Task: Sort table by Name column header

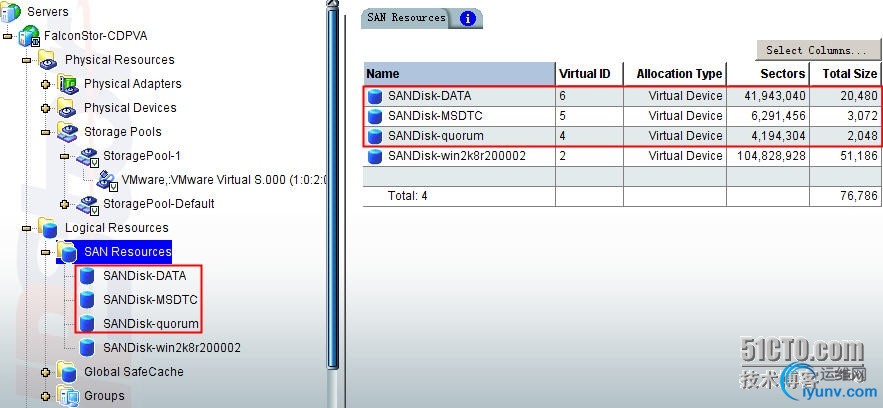Action: (x=459, y=74)
